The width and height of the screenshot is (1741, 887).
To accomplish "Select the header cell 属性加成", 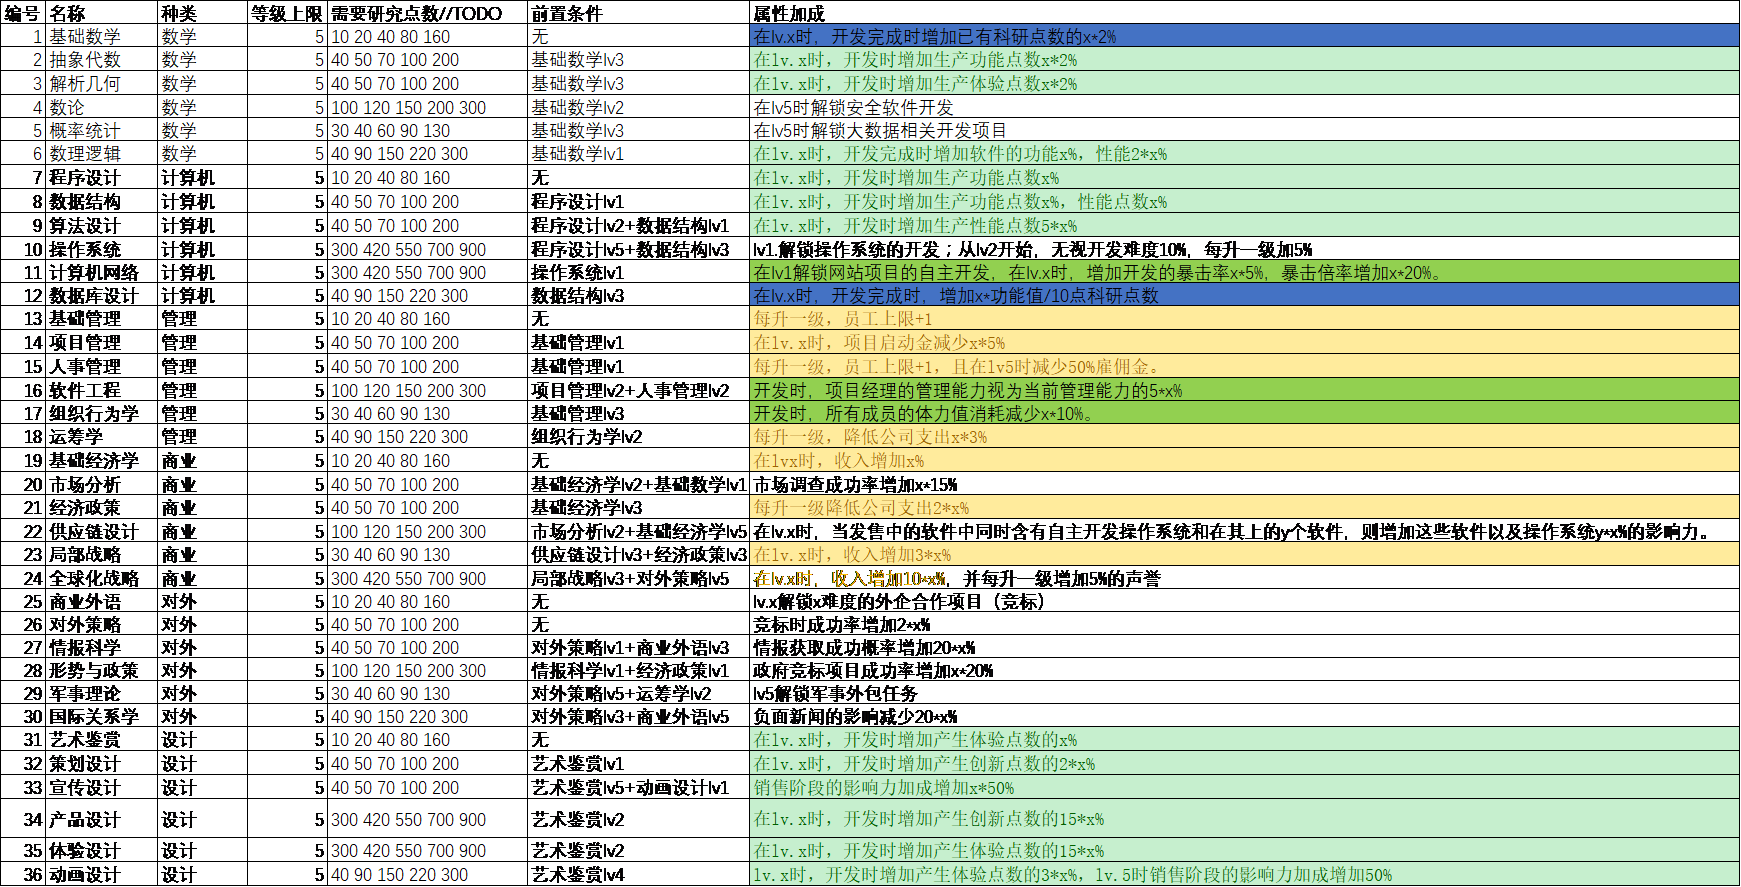I will tap(1244, 13).
